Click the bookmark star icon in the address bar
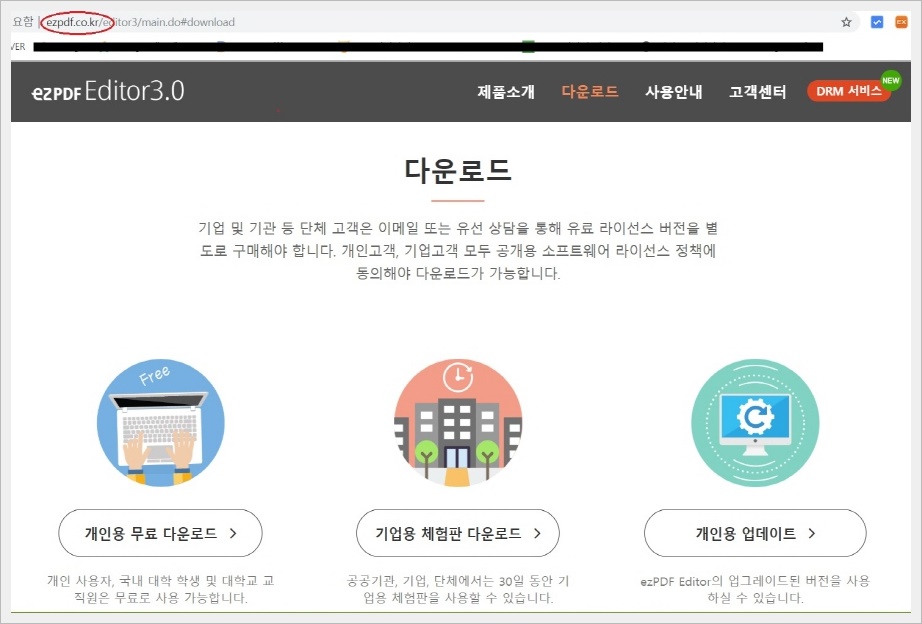Viewport: 922px width, 624px height. (846, 22)
